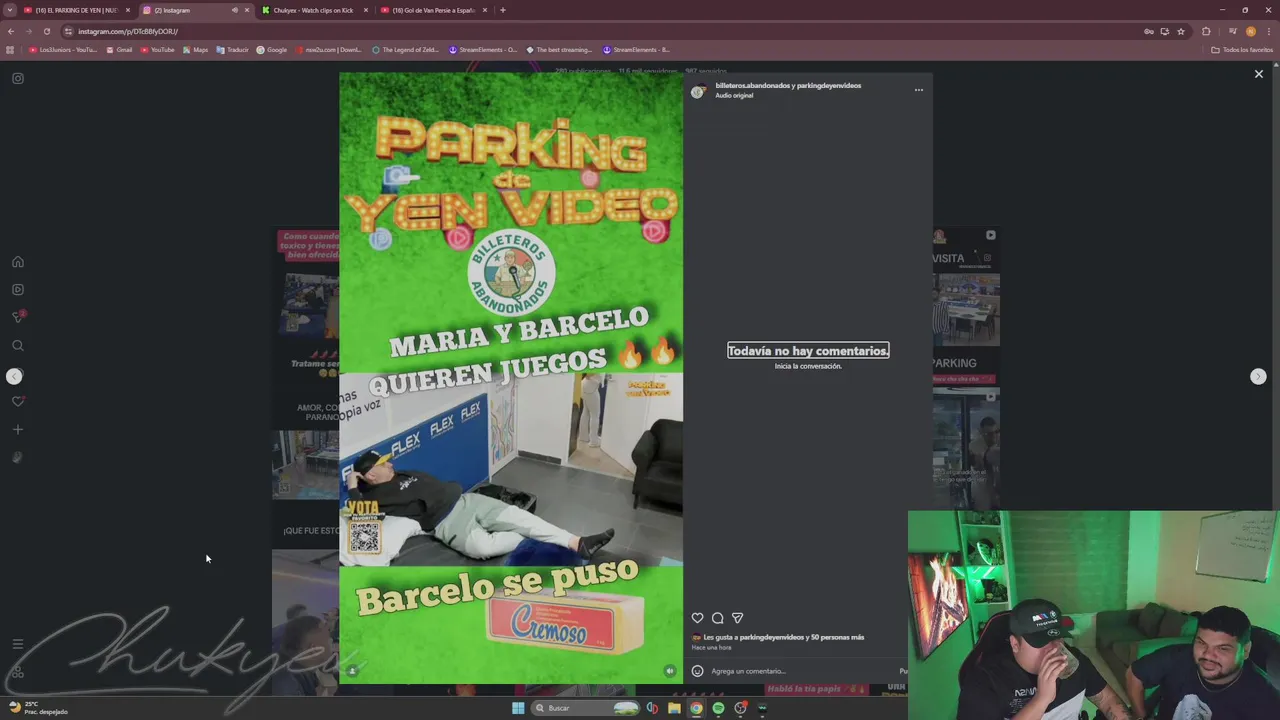
Task: Open Notifications heart icon in sidebar
Action: [x=18, y=402]
